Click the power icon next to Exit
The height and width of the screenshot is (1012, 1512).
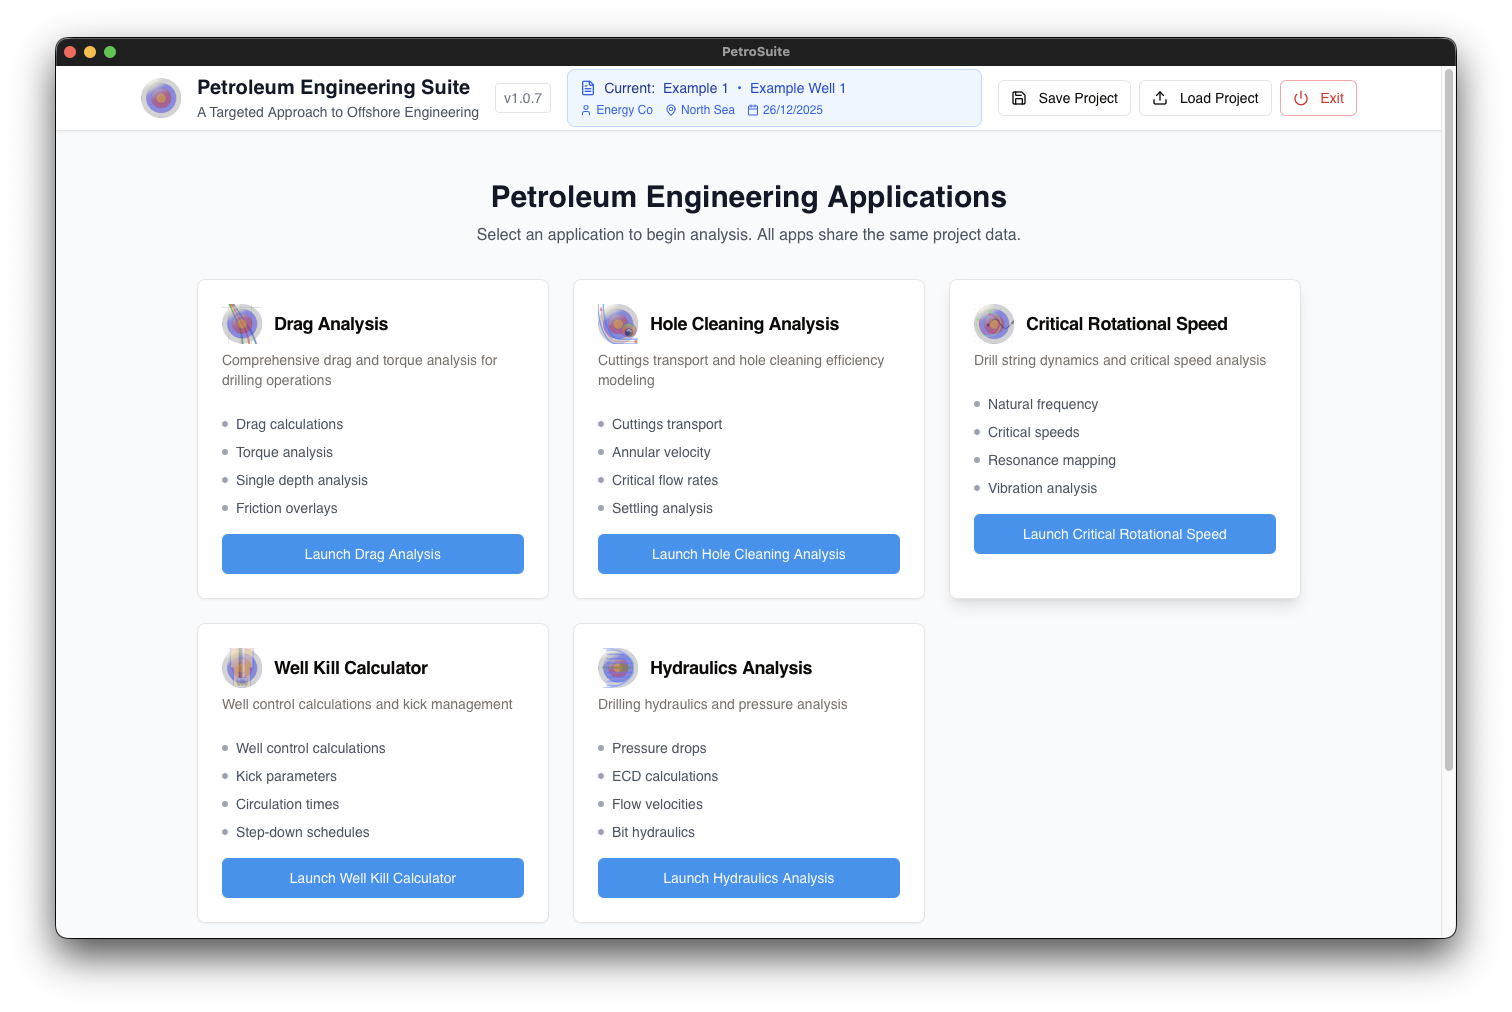coord(1300,97)
